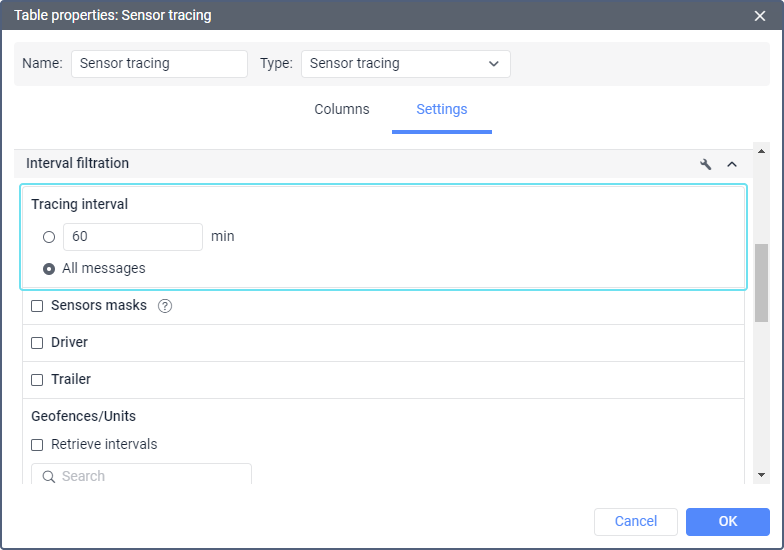Open the Type dropdown menu
784x550 pixels.
[x=405, y=64]
